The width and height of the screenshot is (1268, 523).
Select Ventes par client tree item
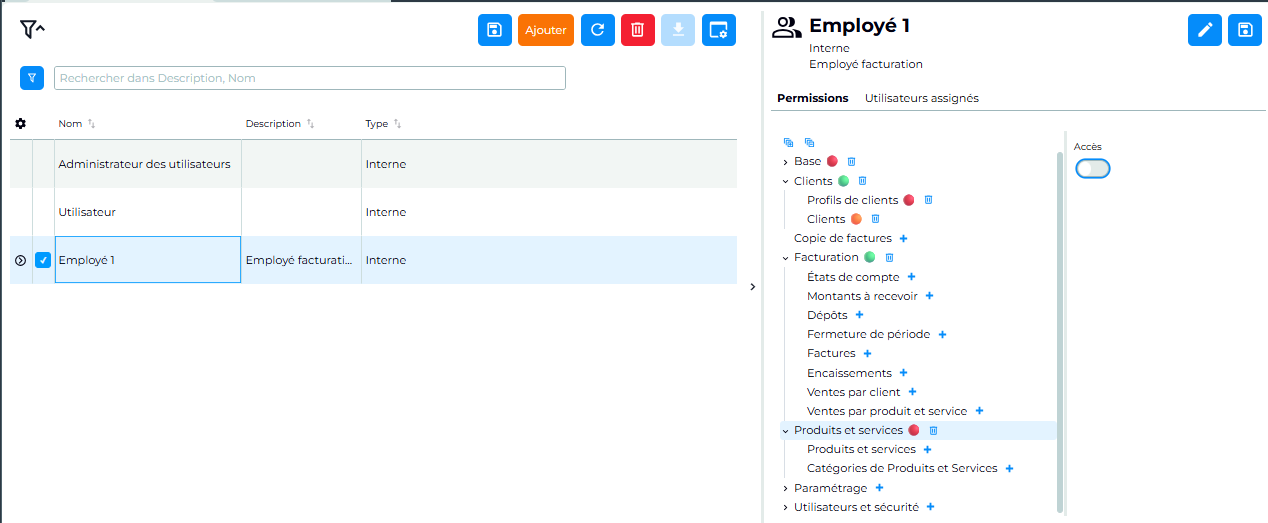(x=854, y=392)
